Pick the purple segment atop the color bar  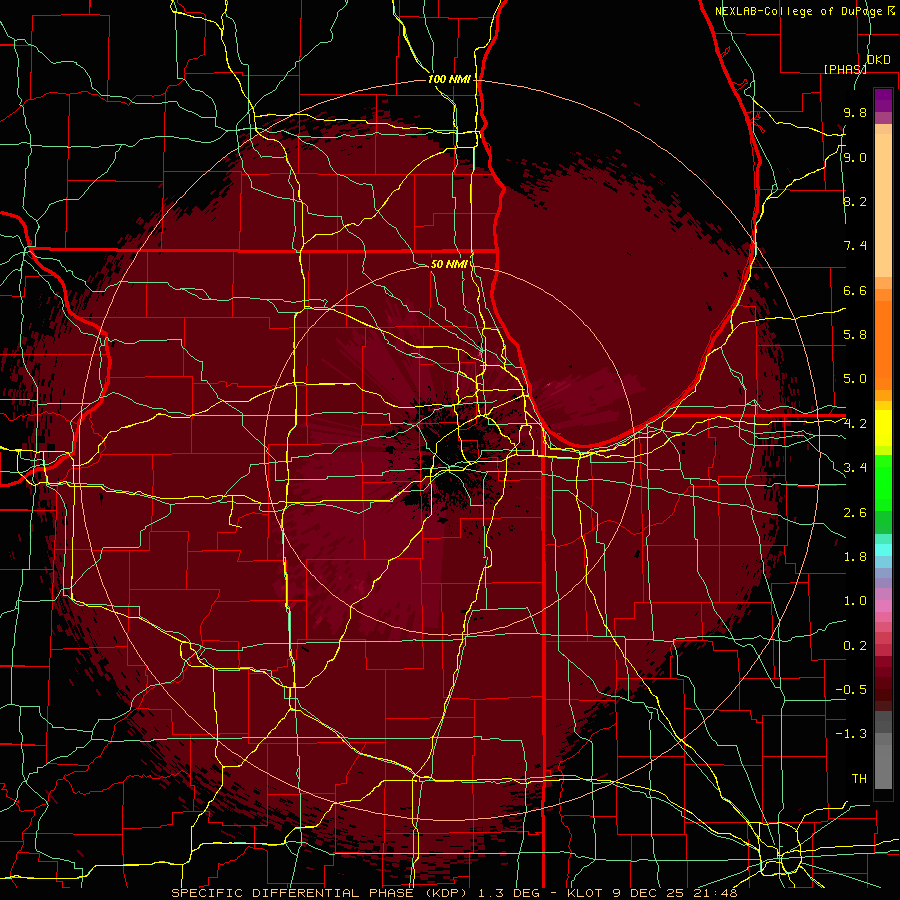click(x=883, y=100)
